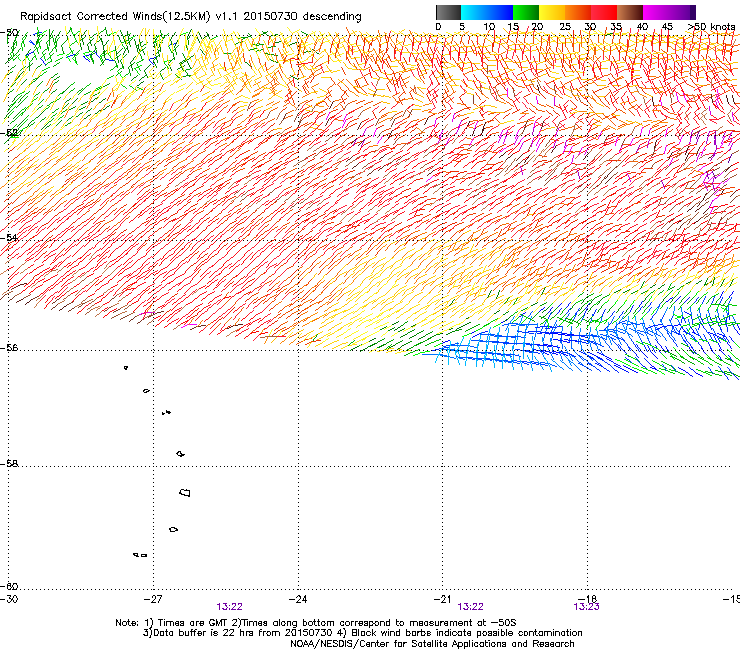Click the legend scale label '40'
740x650 pixels.
pyautogui.click(x=642, y=26)
